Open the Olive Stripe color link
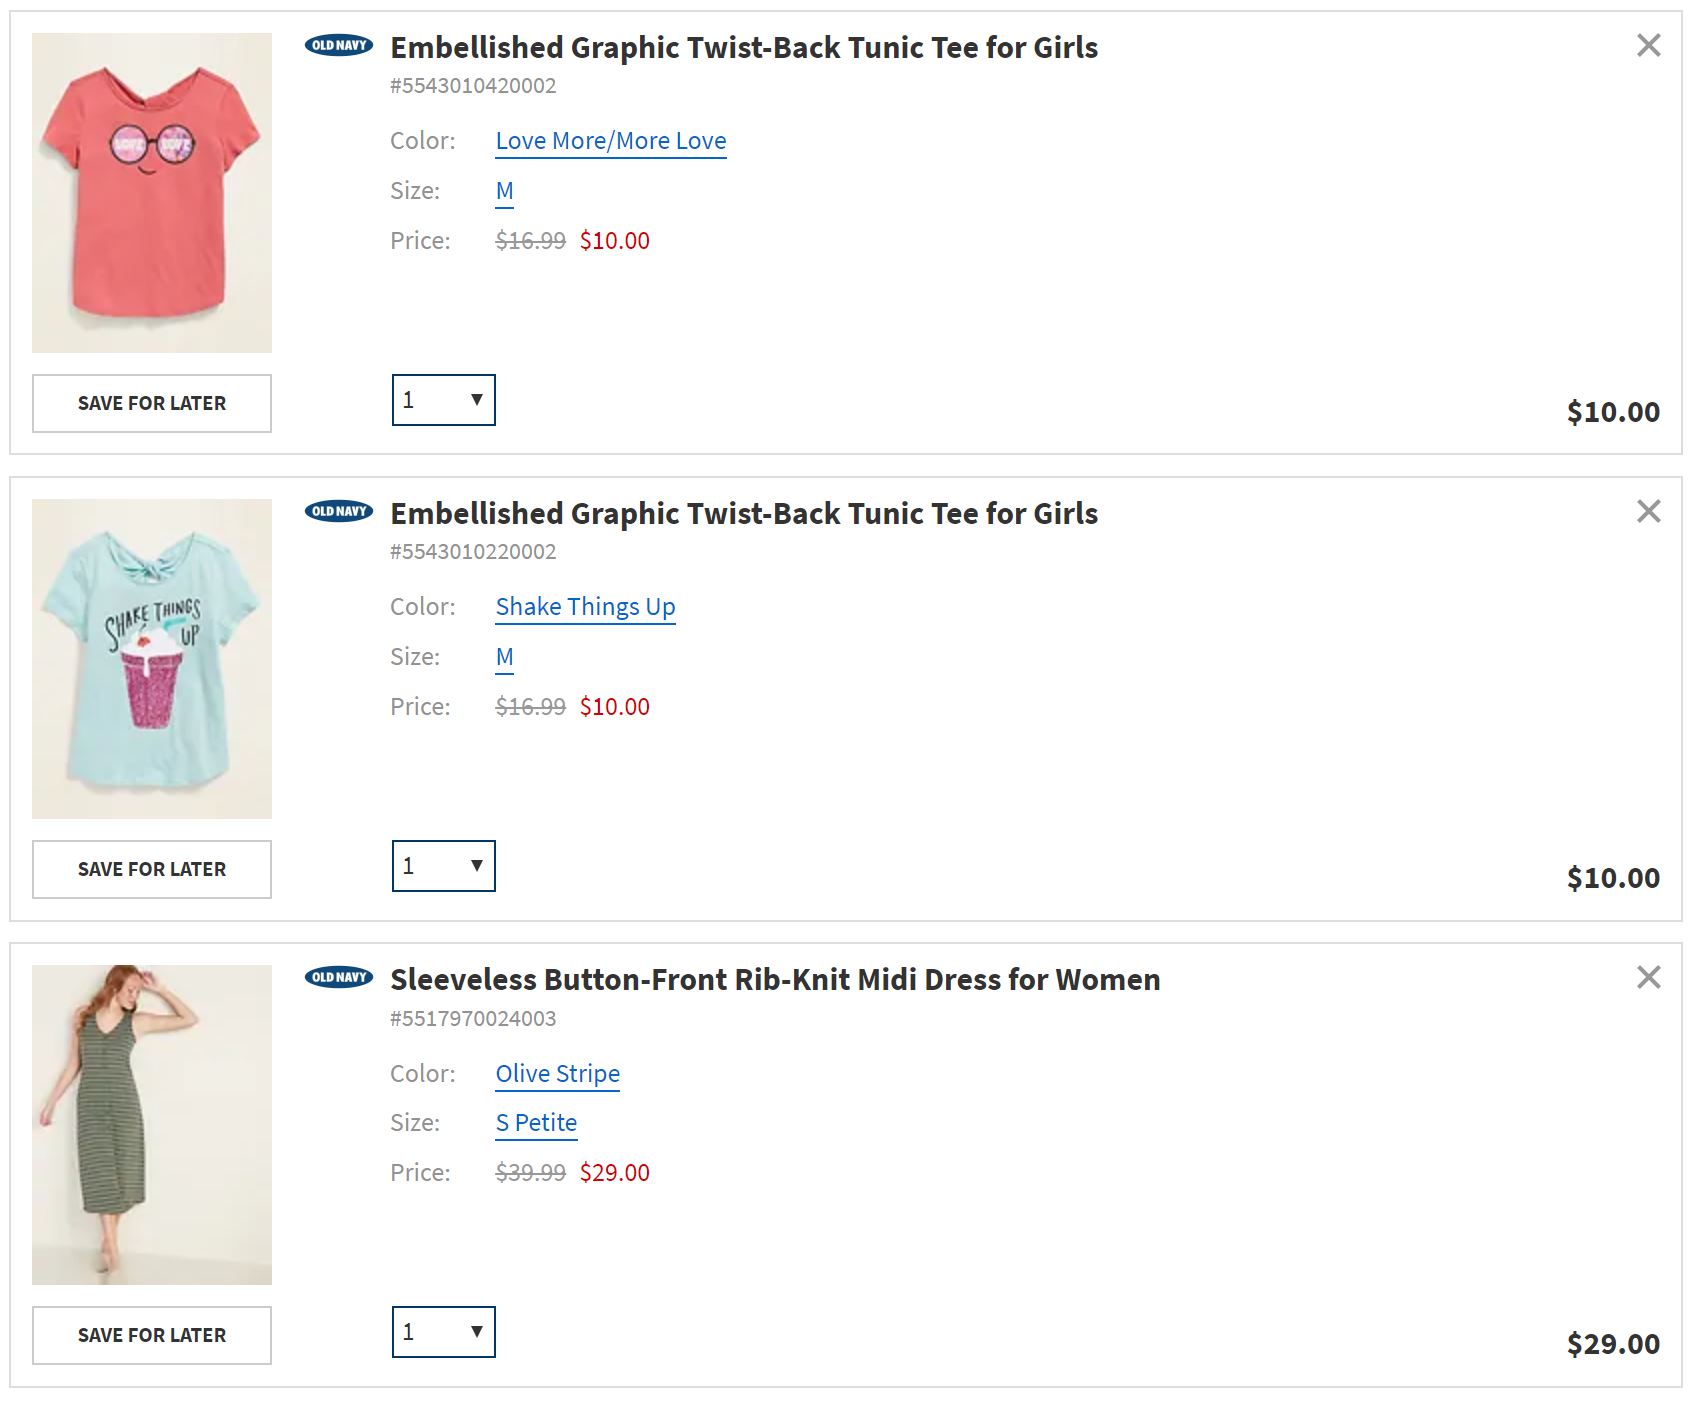The width and height of the screenshot is (1694, 1411). [x=557, y=1073]
